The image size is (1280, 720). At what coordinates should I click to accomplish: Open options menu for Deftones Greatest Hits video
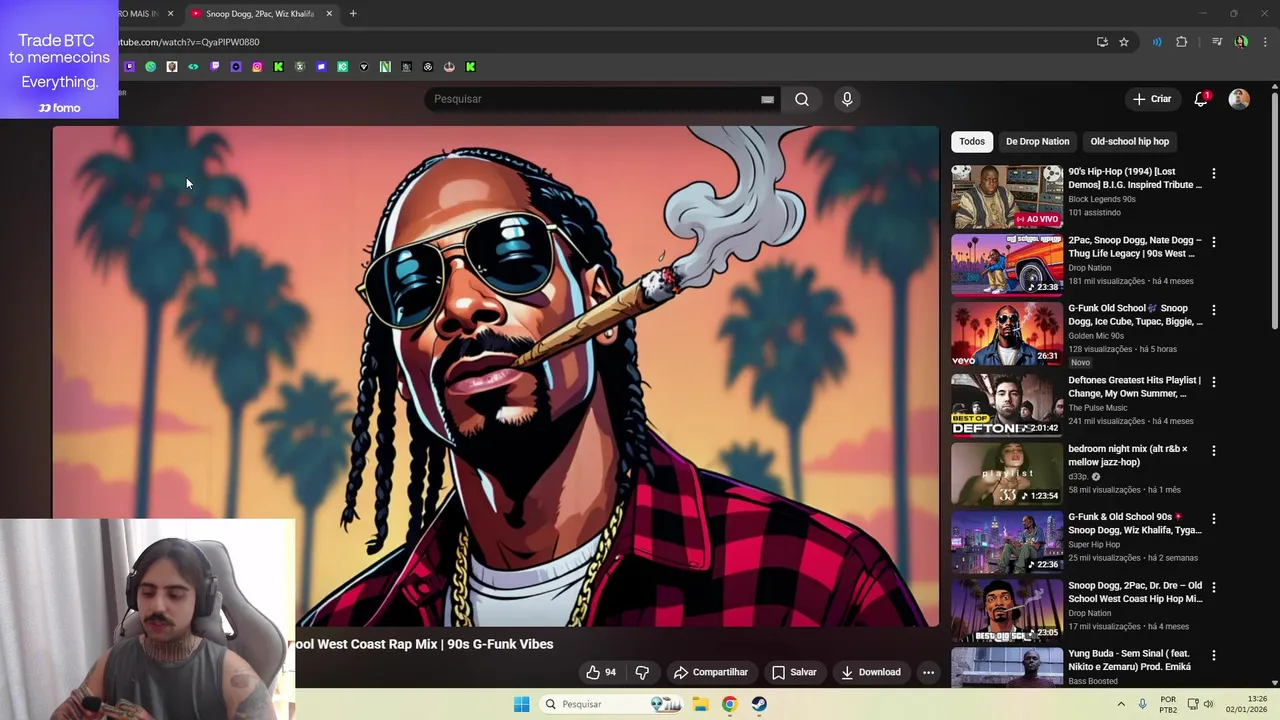pos(1214,382)
